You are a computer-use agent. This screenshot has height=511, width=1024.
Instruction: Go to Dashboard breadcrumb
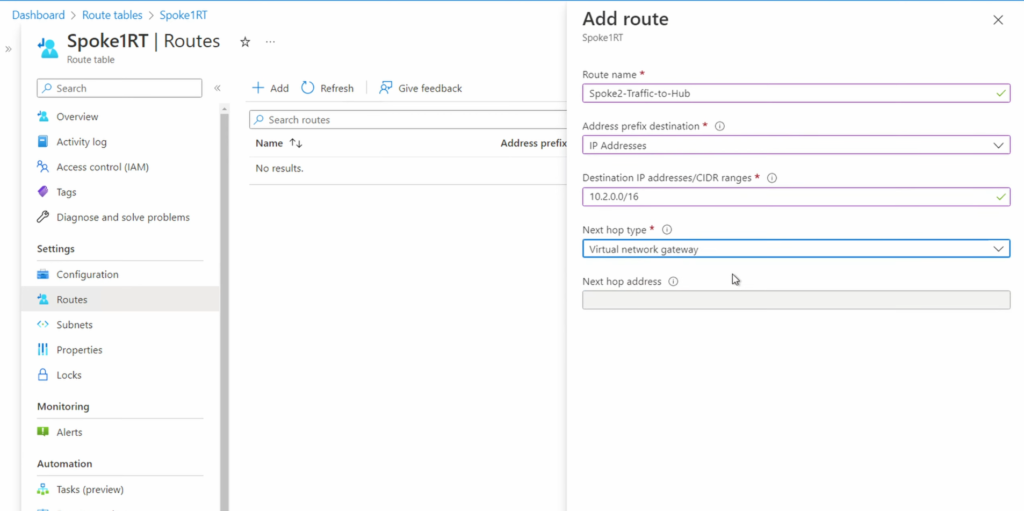(39, 15)
